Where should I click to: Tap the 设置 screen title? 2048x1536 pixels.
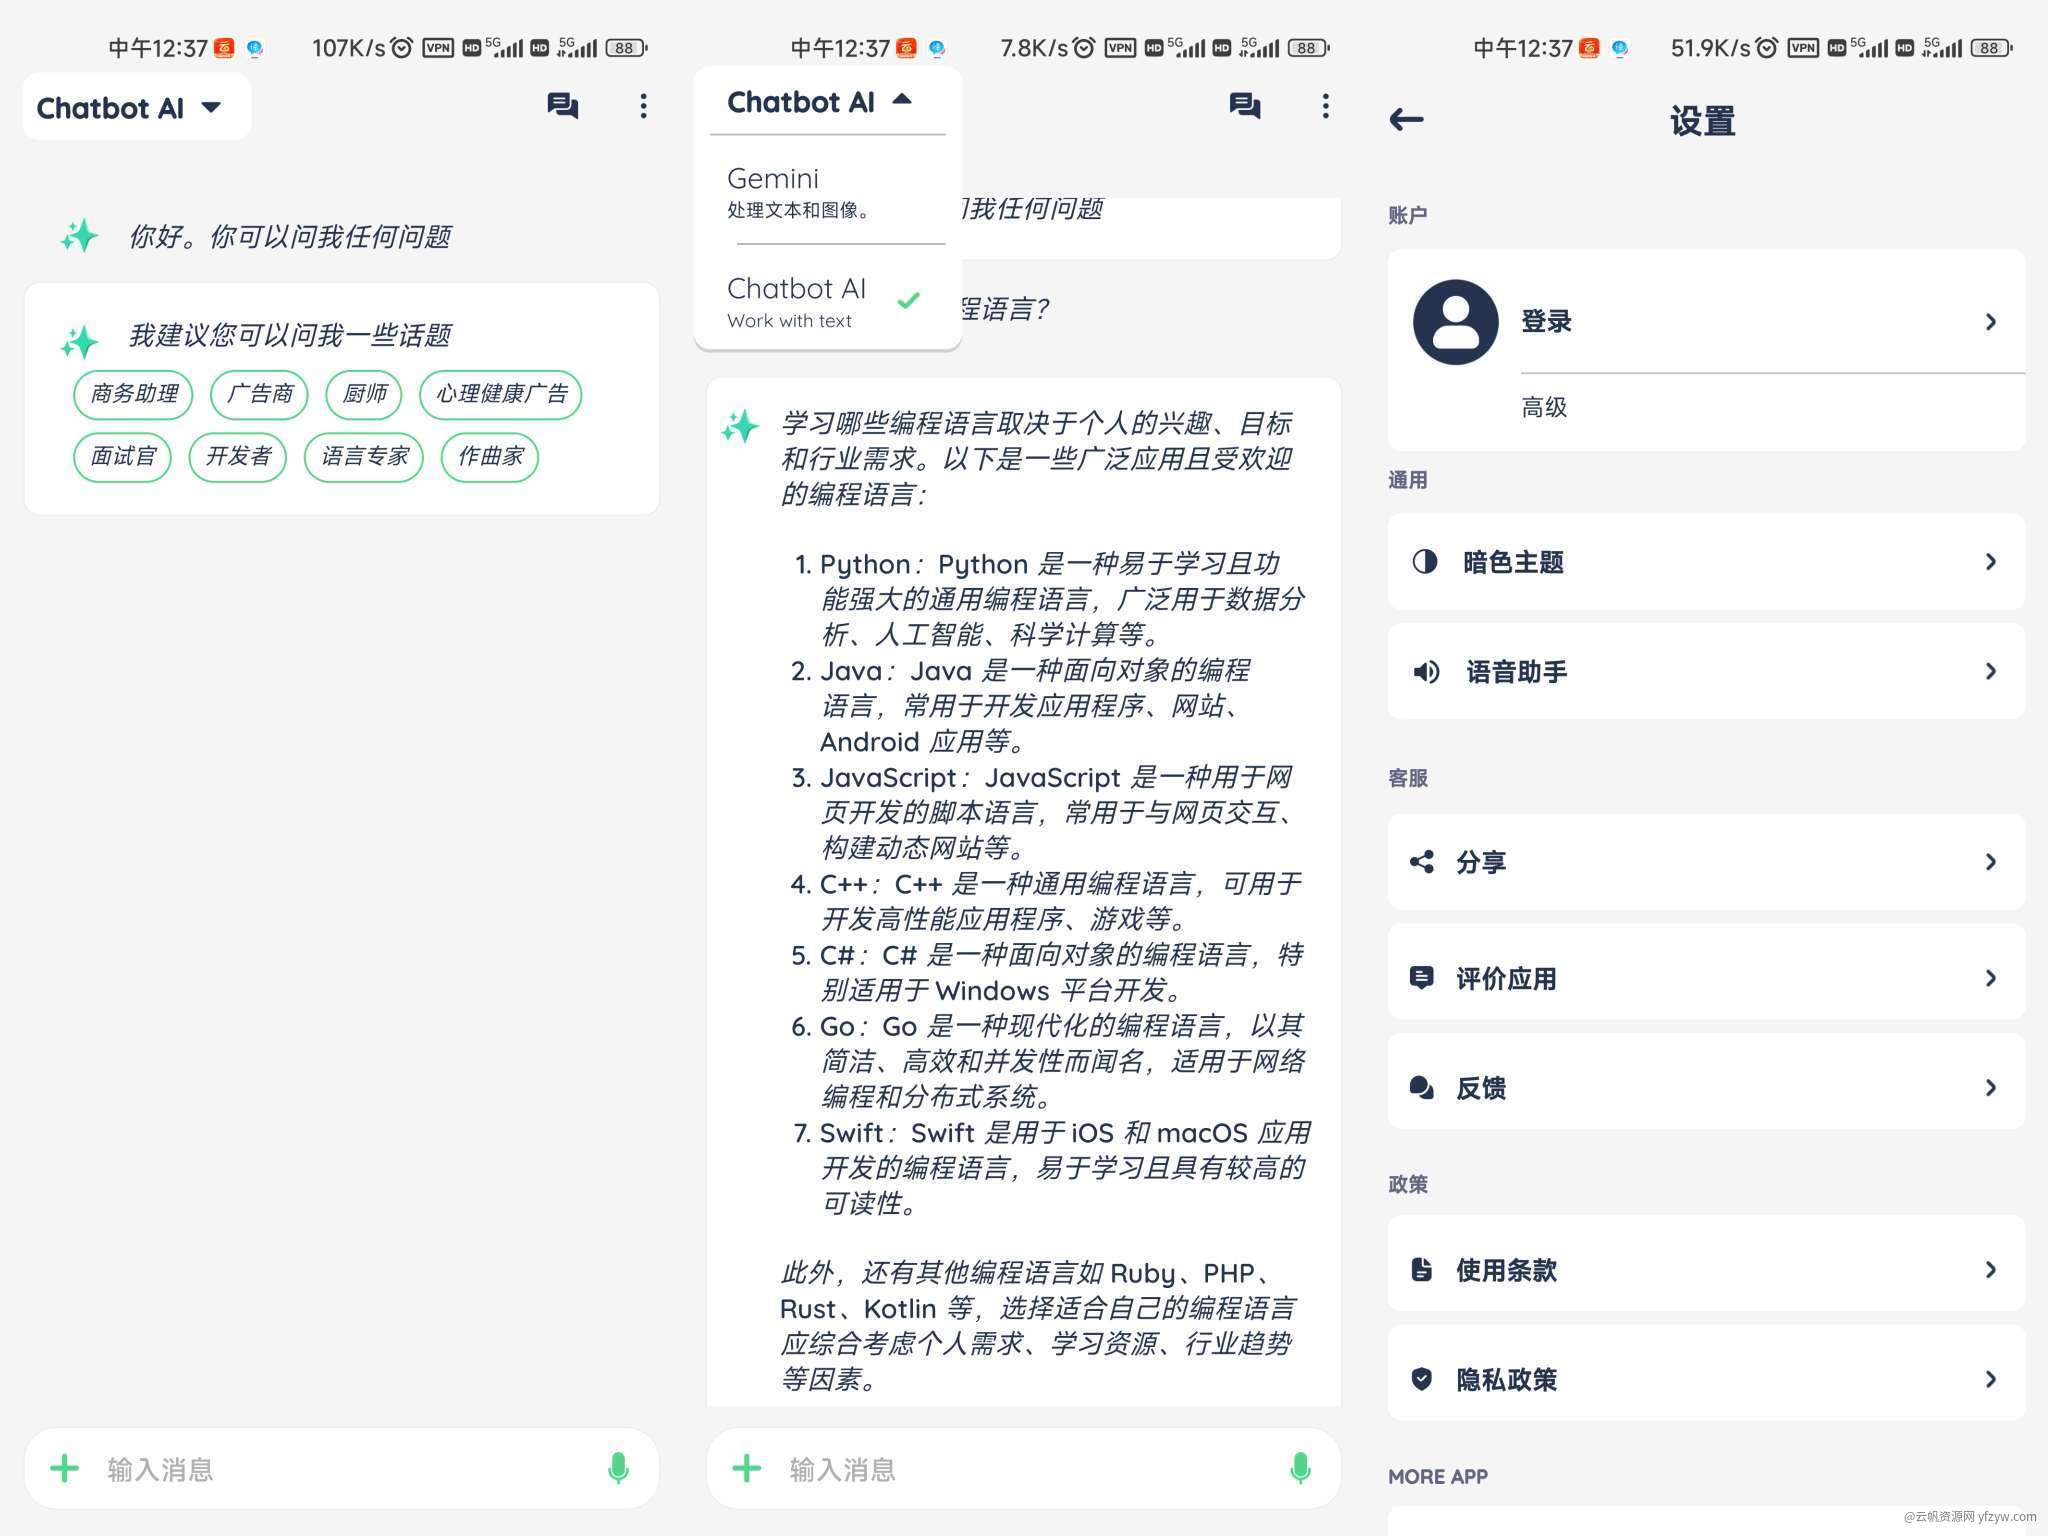[x=1702, y=121]
